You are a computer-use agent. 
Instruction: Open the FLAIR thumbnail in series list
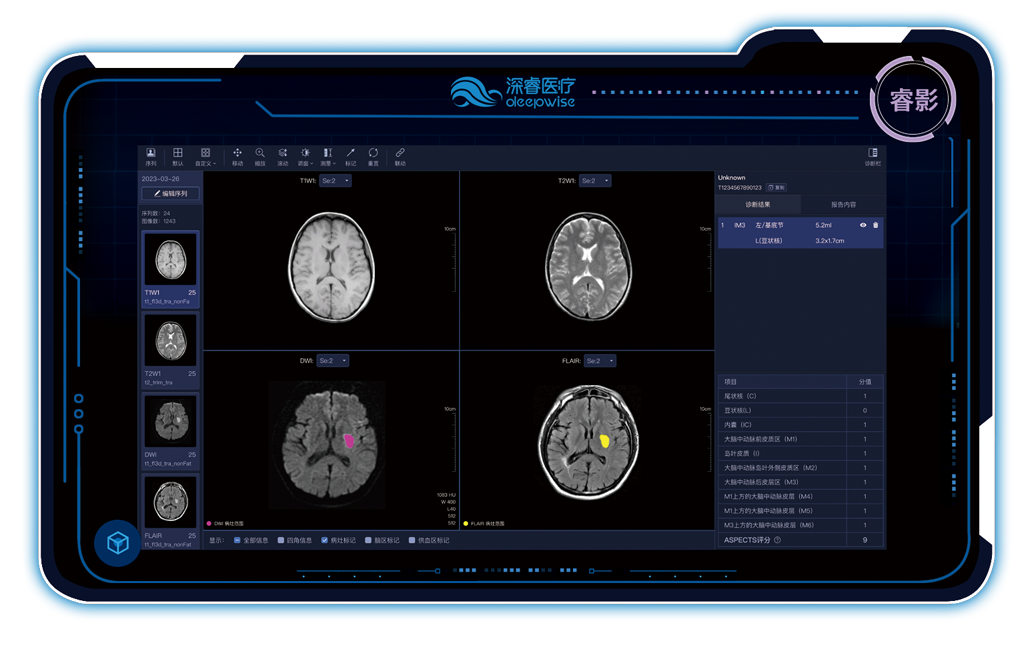(170, 512)
